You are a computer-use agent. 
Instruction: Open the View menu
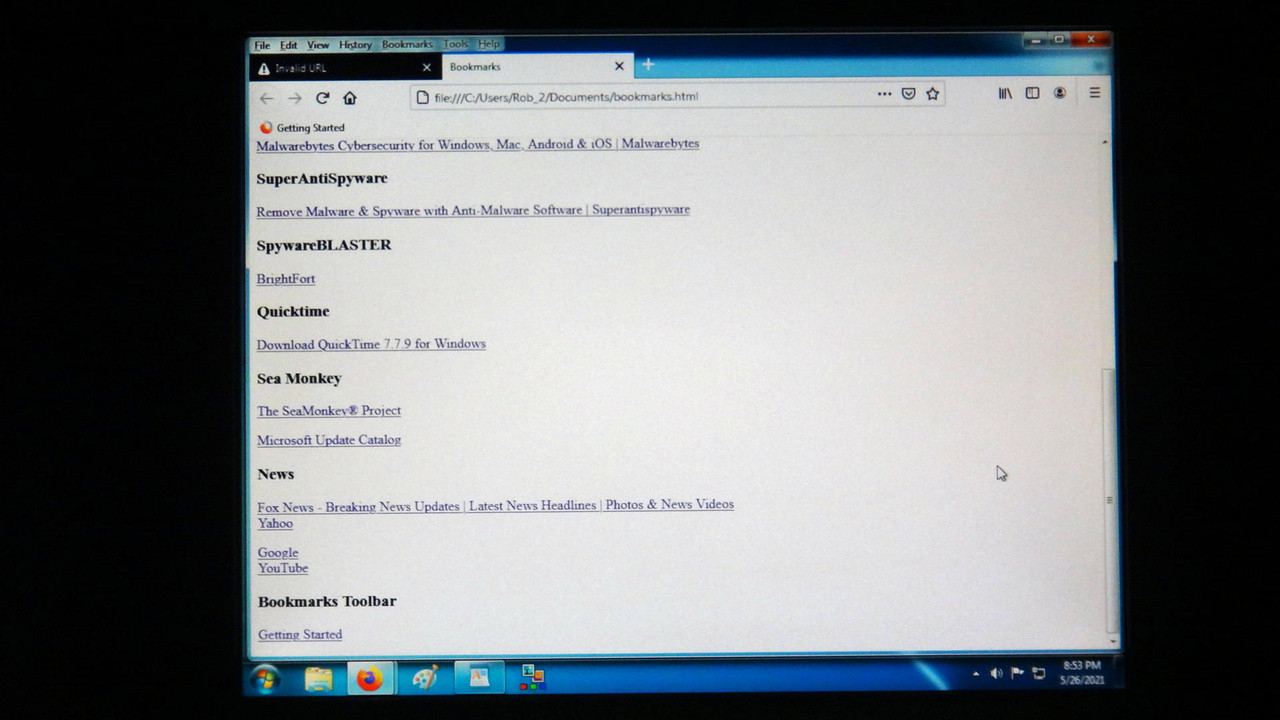pos(318,45)
